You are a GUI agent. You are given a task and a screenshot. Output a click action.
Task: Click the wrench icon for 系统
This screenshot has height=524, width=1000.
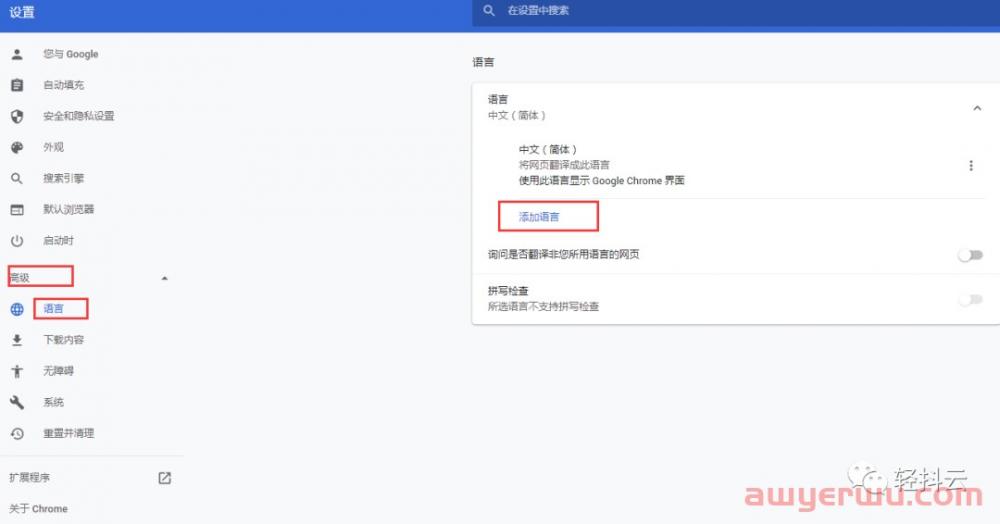[x=17, y=402]
